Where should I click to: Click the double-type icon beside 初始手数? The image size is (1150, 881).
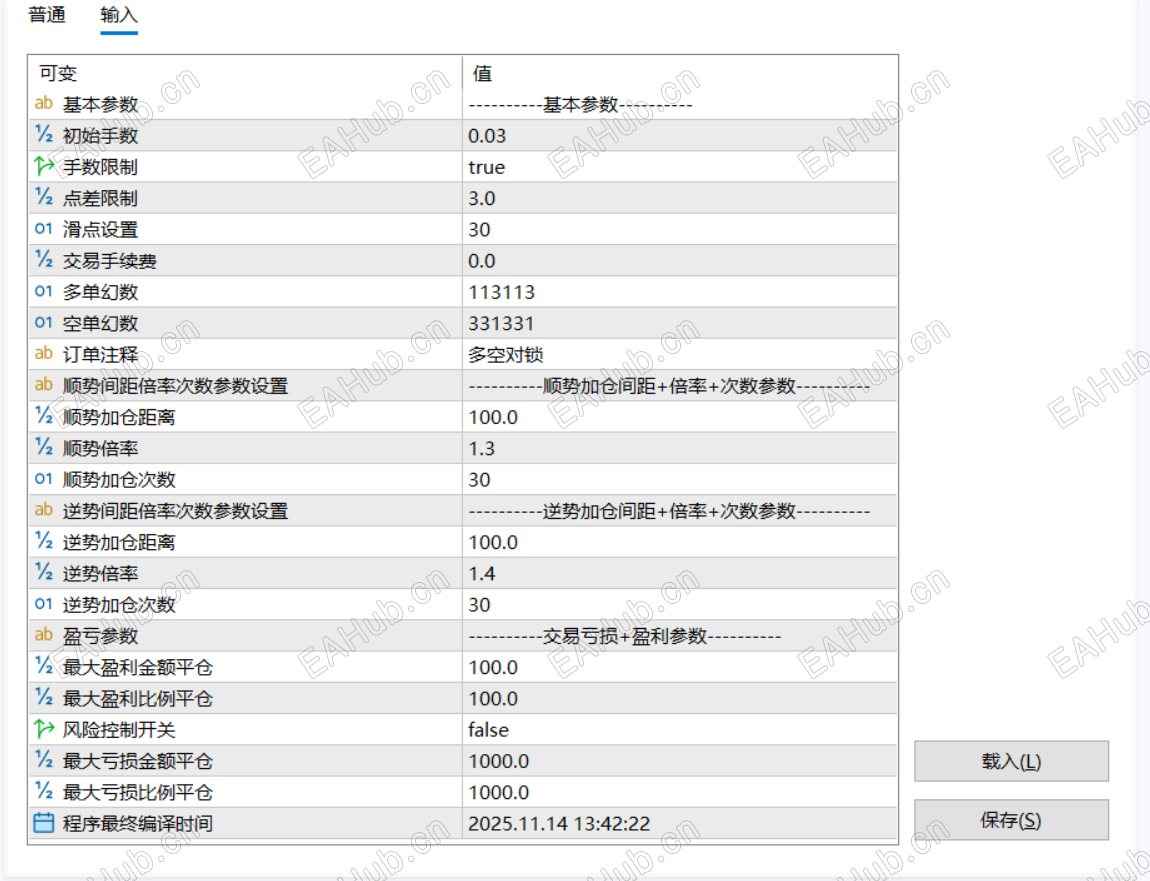[x=44, y=134]
